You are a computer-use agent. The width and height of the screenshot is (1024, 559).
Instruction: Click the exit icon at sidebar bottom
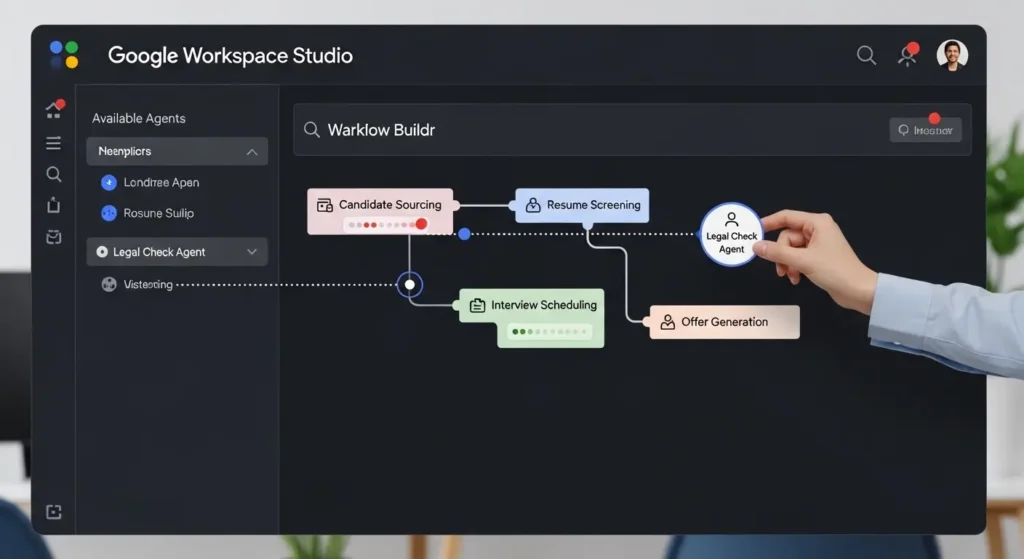pos(54,512)
